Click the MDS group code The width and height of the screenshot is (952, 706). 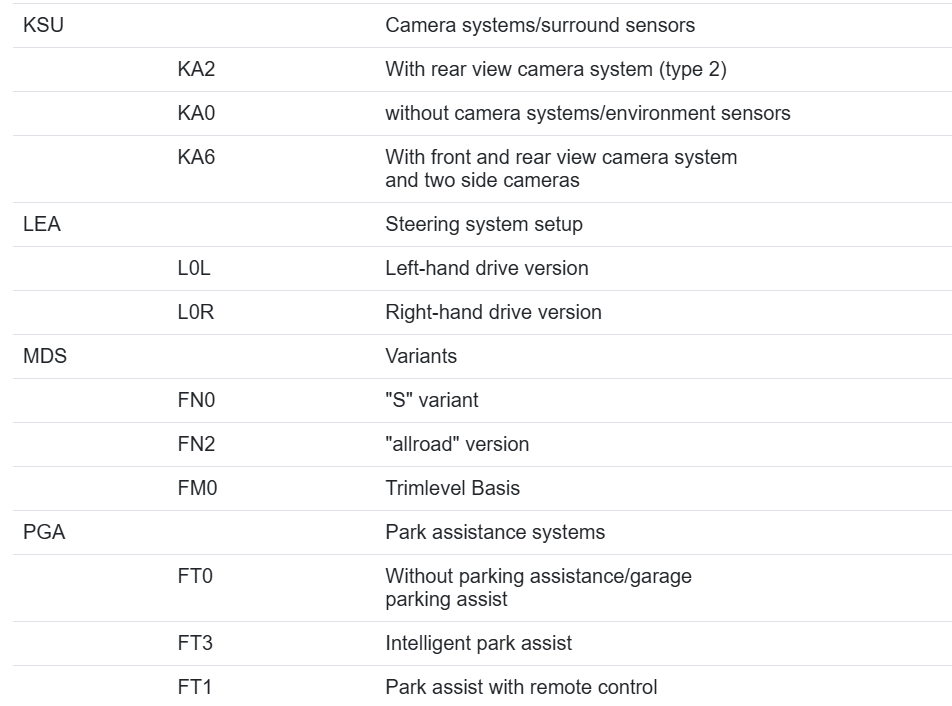45,356
